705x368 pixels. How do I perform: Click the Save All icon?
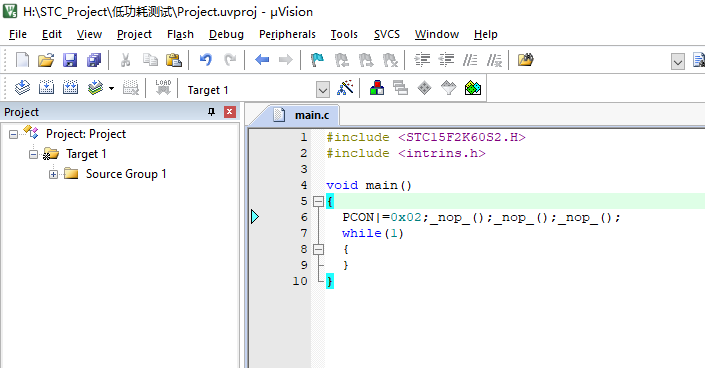[94, 60]
